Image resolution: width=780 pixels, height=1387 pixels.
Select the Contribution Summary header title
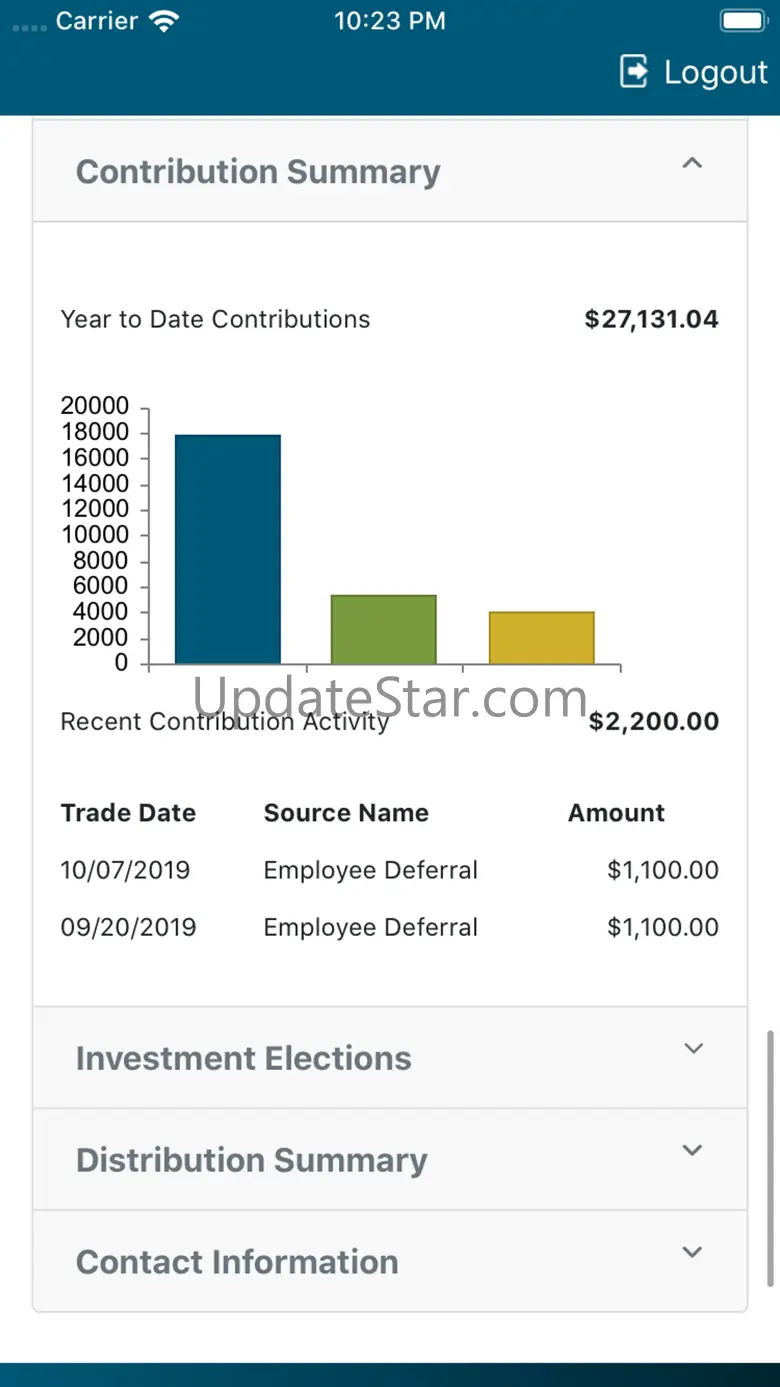[x=258, y=172]
